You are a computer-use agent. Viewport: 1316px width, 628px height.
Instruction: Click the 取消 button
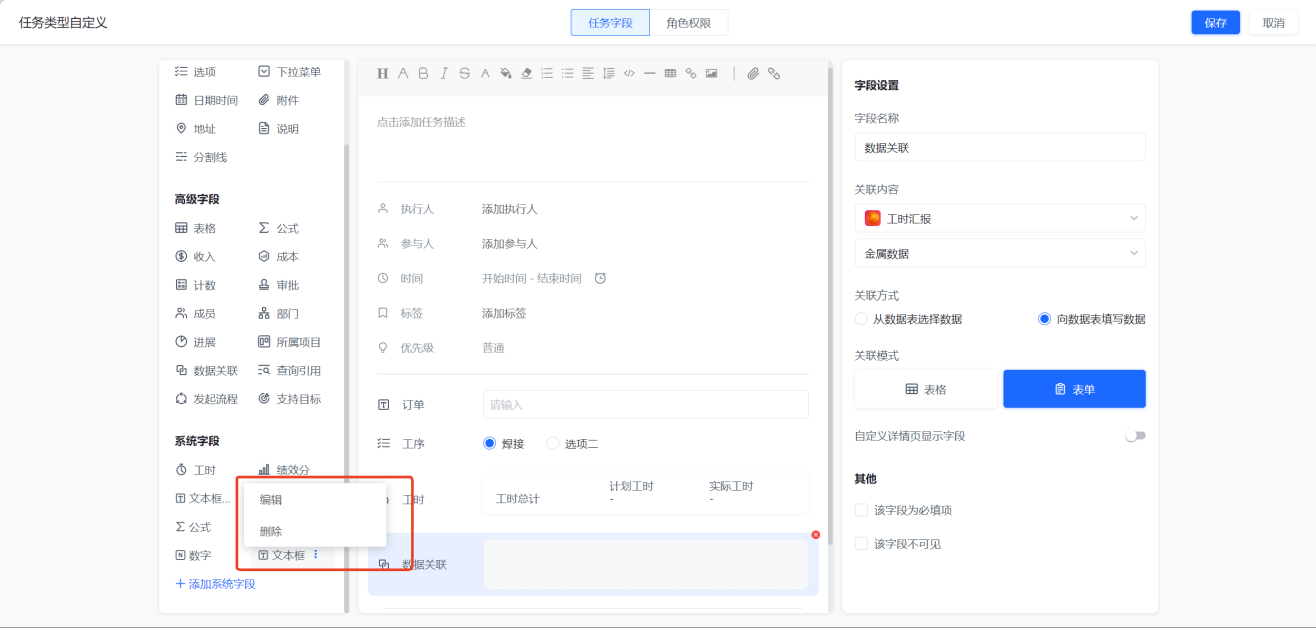click(1274, 23)
